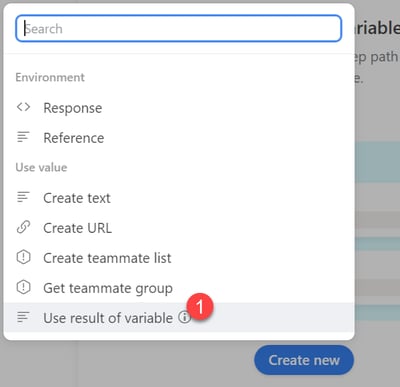Click the Create new button
400x387 pixels.
pos(304,360)
